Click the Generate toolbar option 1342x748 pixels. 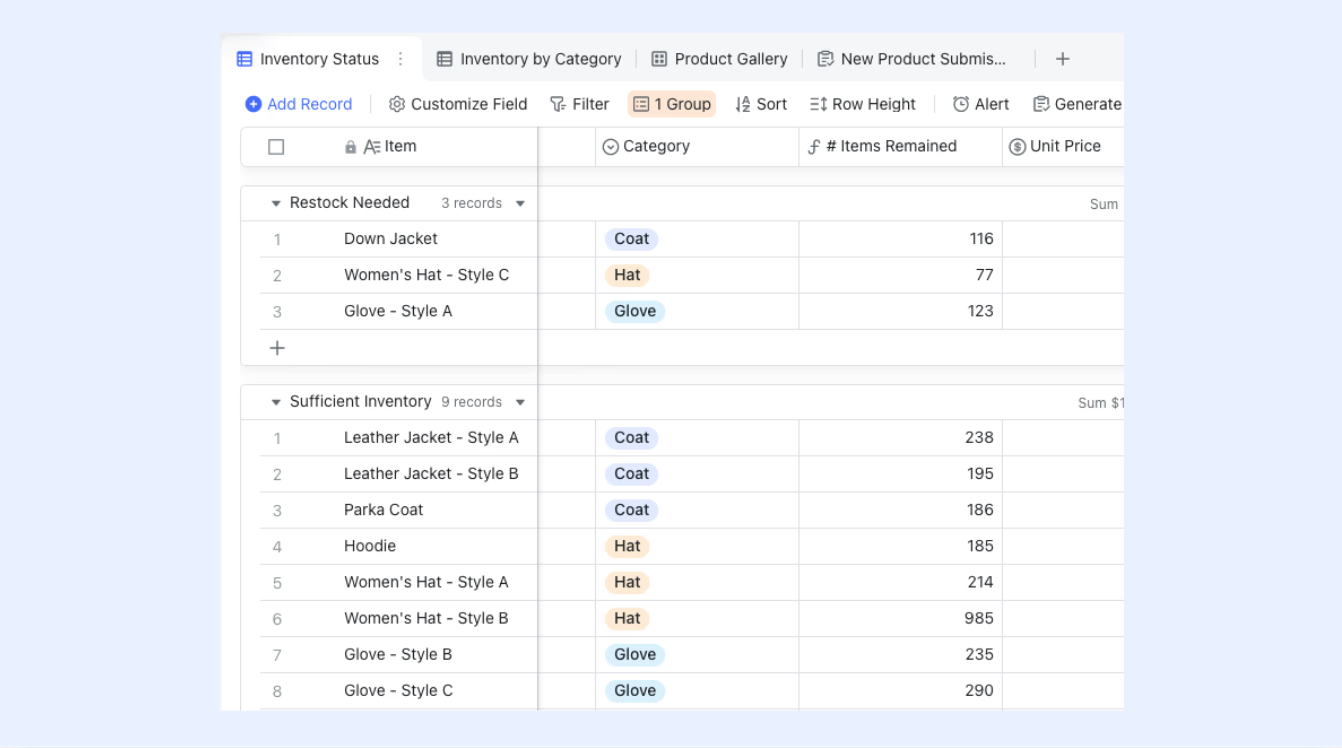(1078, 104)
